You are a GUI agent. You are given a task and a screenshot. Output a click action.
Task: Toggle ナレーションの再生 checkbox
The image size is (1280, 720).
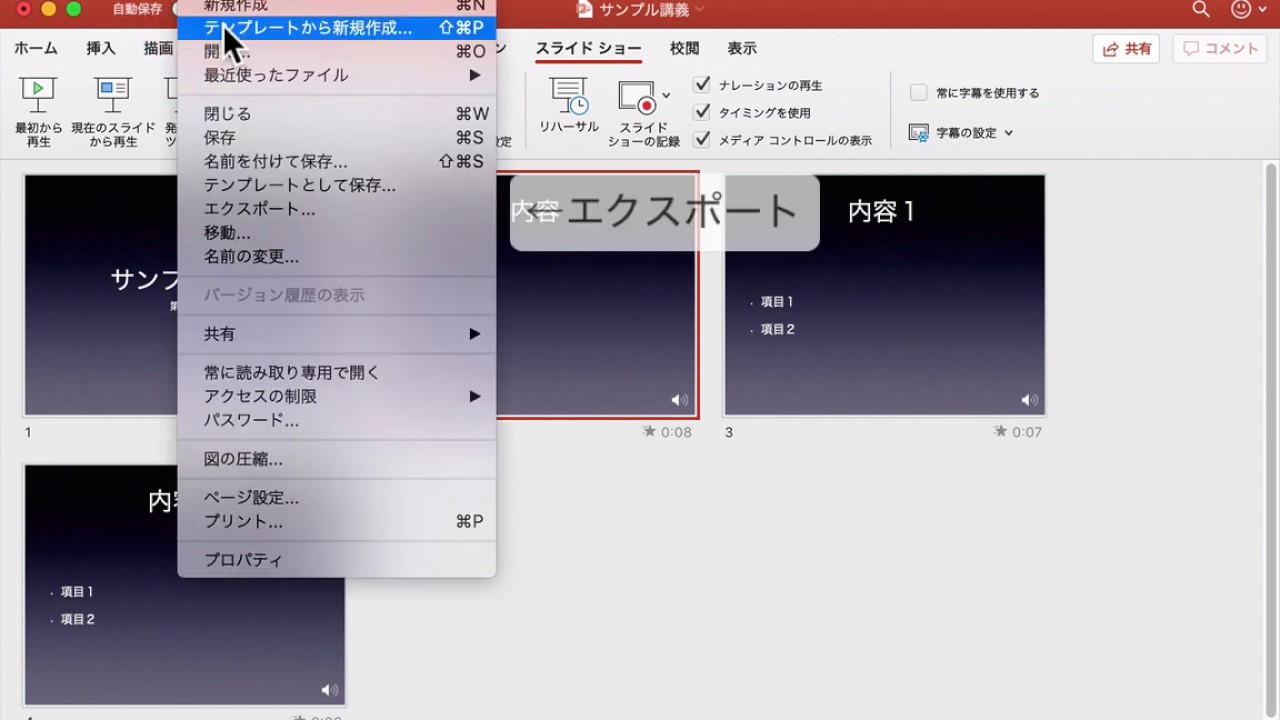tap(702, 85)
